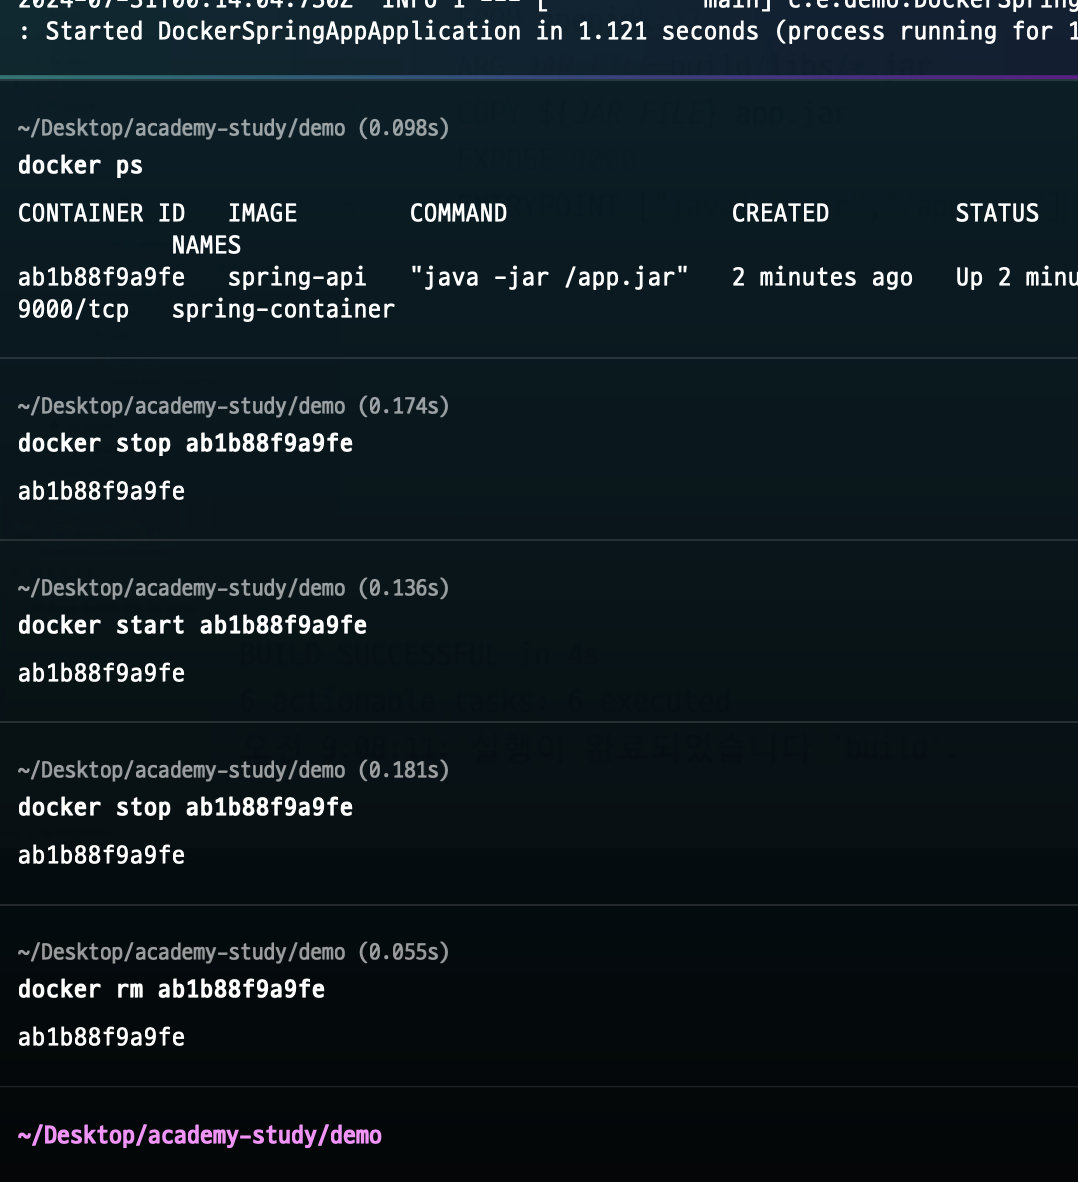Click the prompt path with (0.136s) timing
Screen dimensions: 1078x1182
[x=234, y=588]
